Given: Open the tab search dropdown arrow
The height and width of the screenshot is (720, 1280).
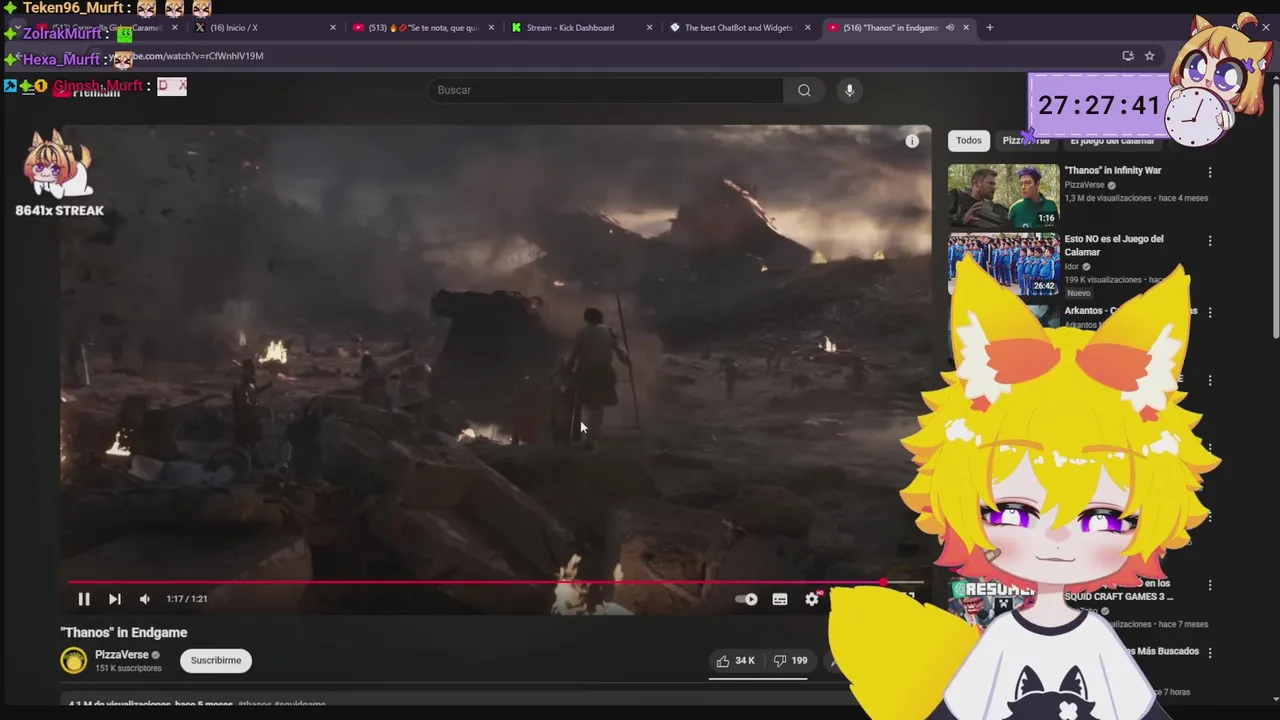Looking at the screenshot, I should click(x=17, y=28).
